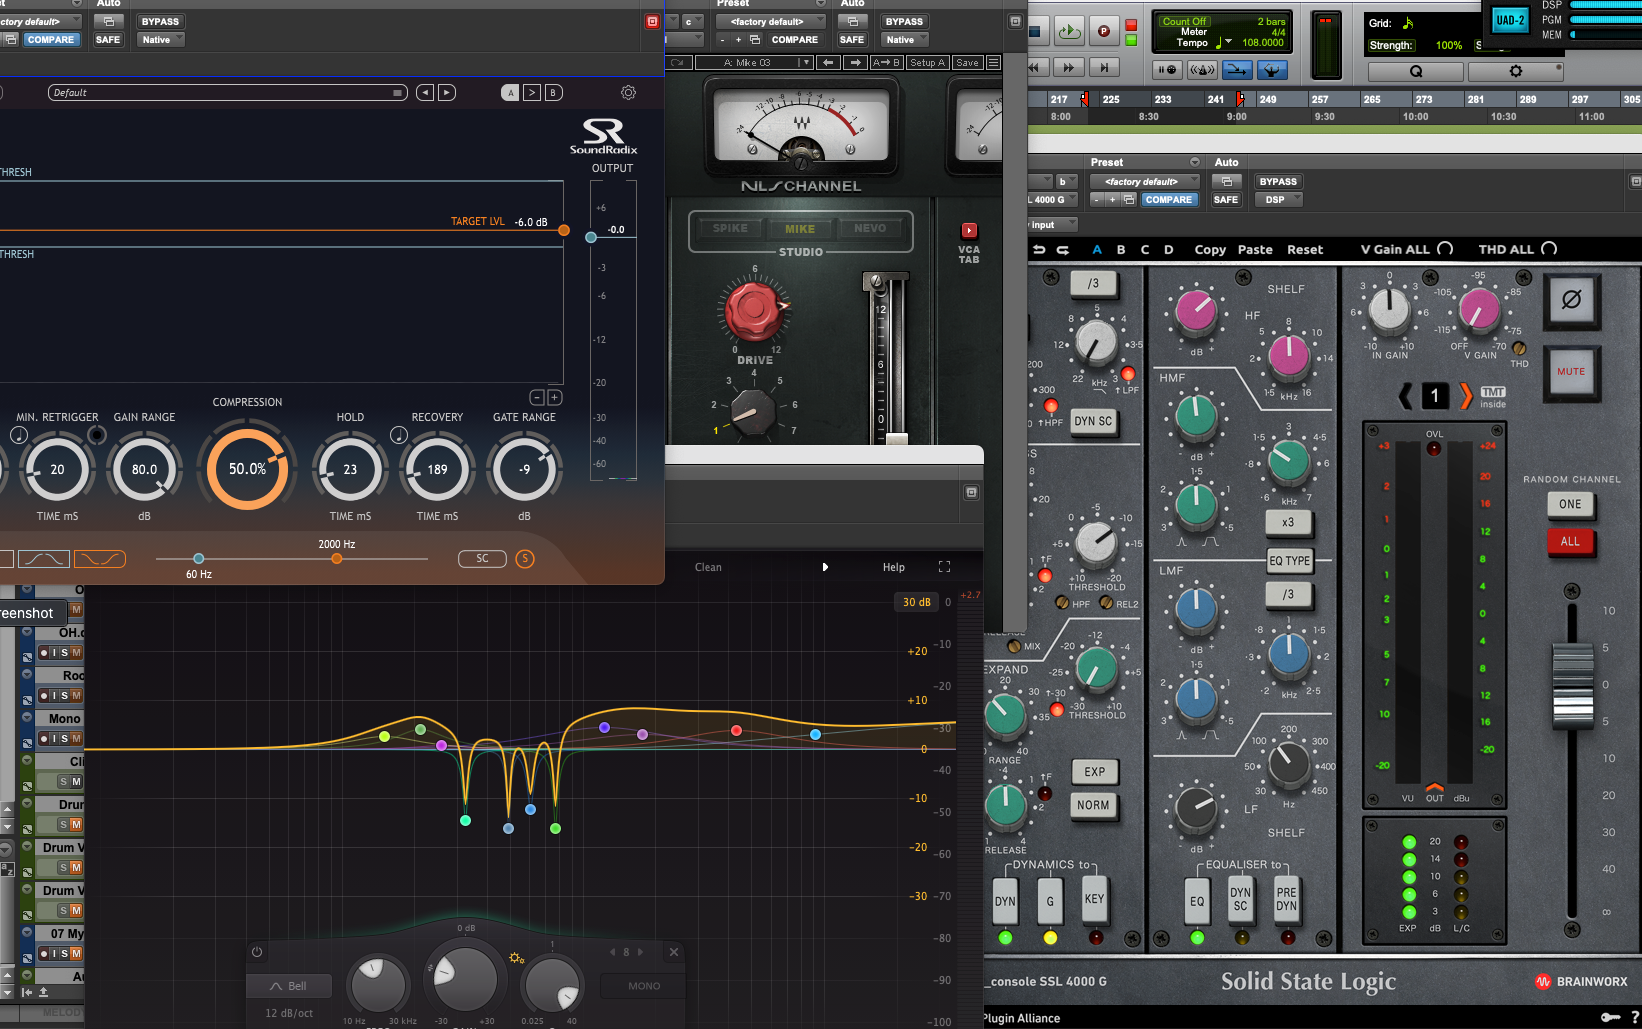Click the EQ fullscreen expand icon
Screen dimensions: 1642x1029
click(944, 567)
